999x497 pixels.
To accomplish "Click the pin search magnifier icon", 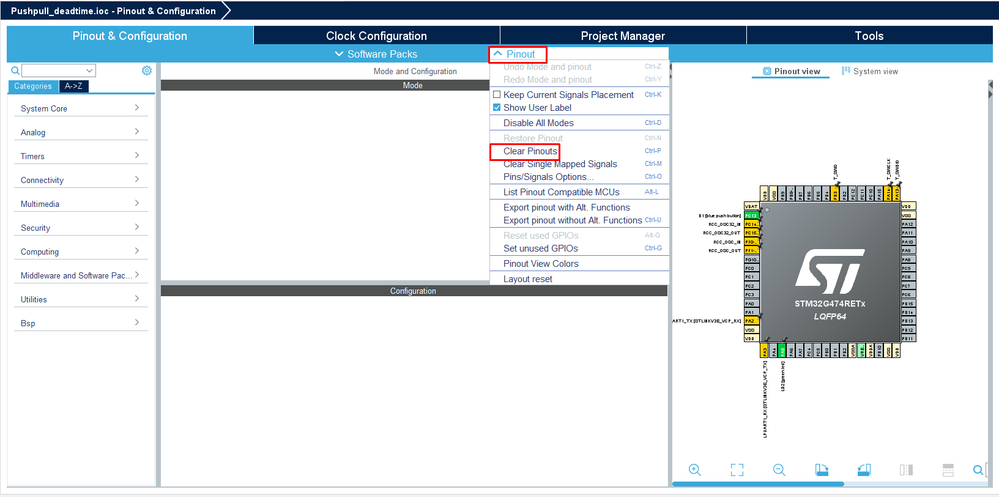I will [x=978, y=470].
